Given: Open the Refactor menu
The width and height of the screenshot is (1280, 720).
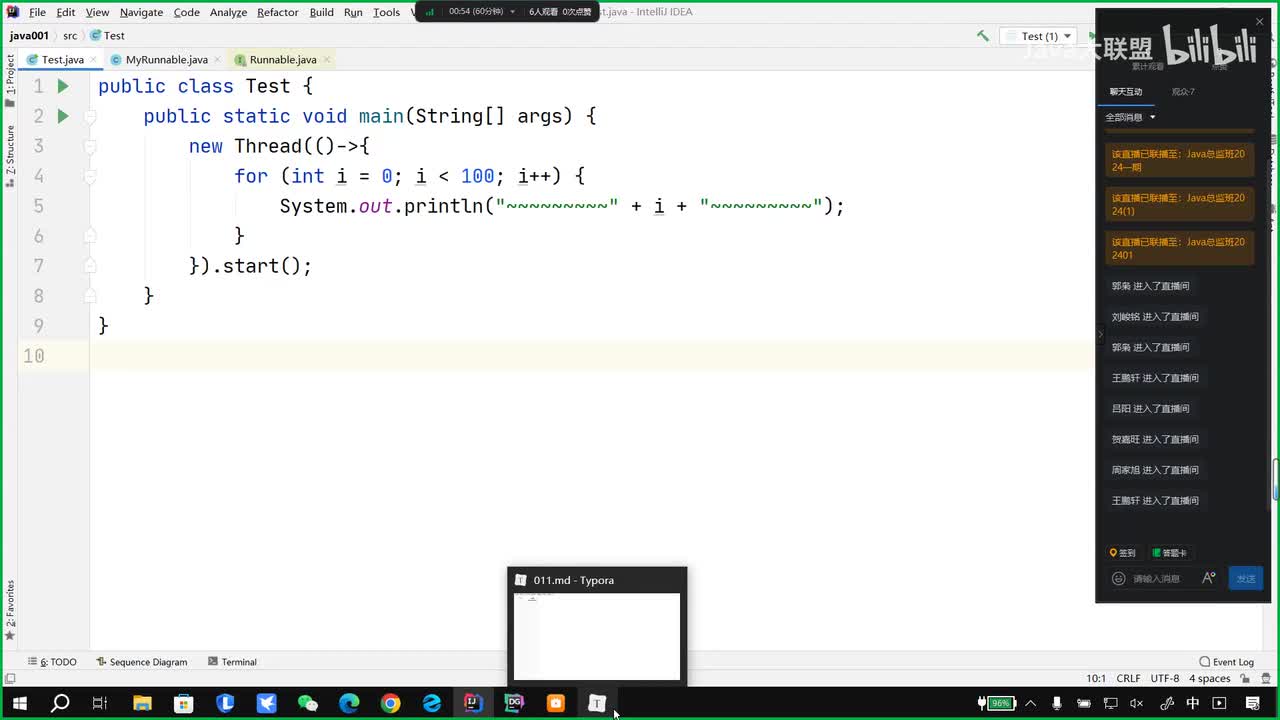Looking at the screenshot, I should [x=277, y=12].
